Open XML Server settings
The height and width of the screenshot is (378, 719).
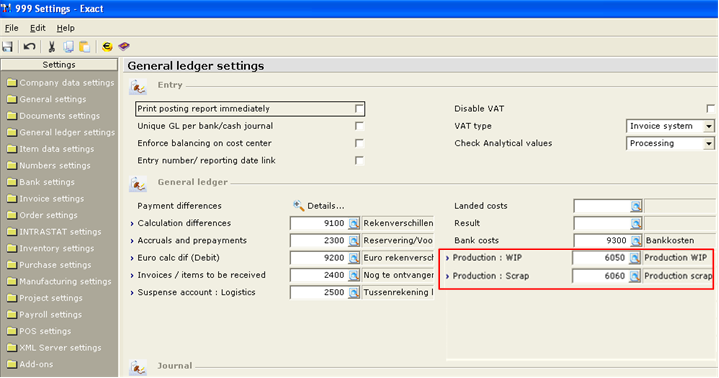pos(54,348)
